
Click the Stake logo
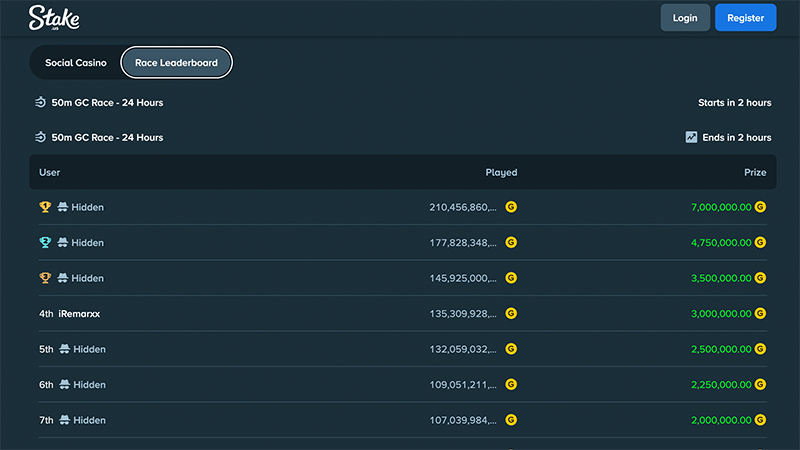click(54, 18)
